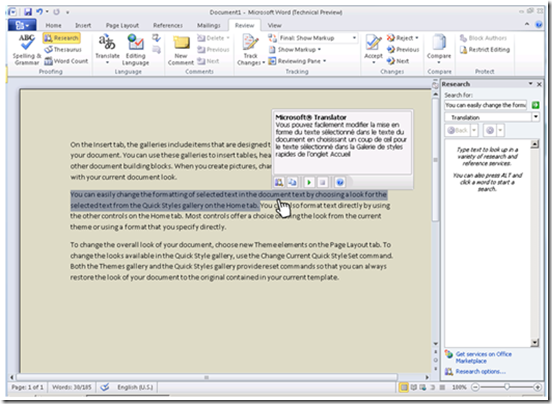The height and width of the screenshot is (404, 552).
Task: Expand the Final: Show Markup dropdown
Action: point(354,38)
